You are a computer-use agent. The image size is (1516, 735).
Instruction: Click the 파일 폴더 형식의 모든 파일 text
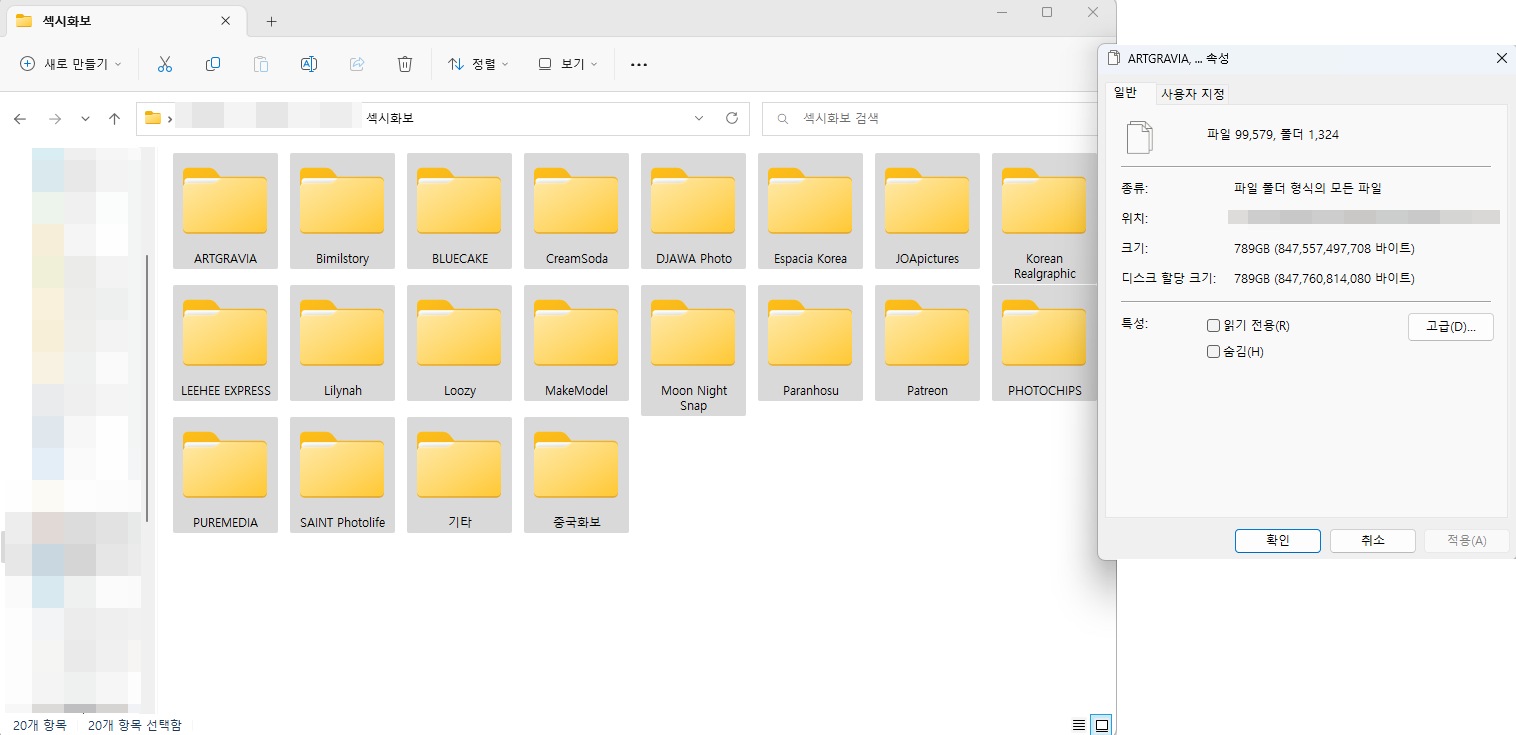1308,188
